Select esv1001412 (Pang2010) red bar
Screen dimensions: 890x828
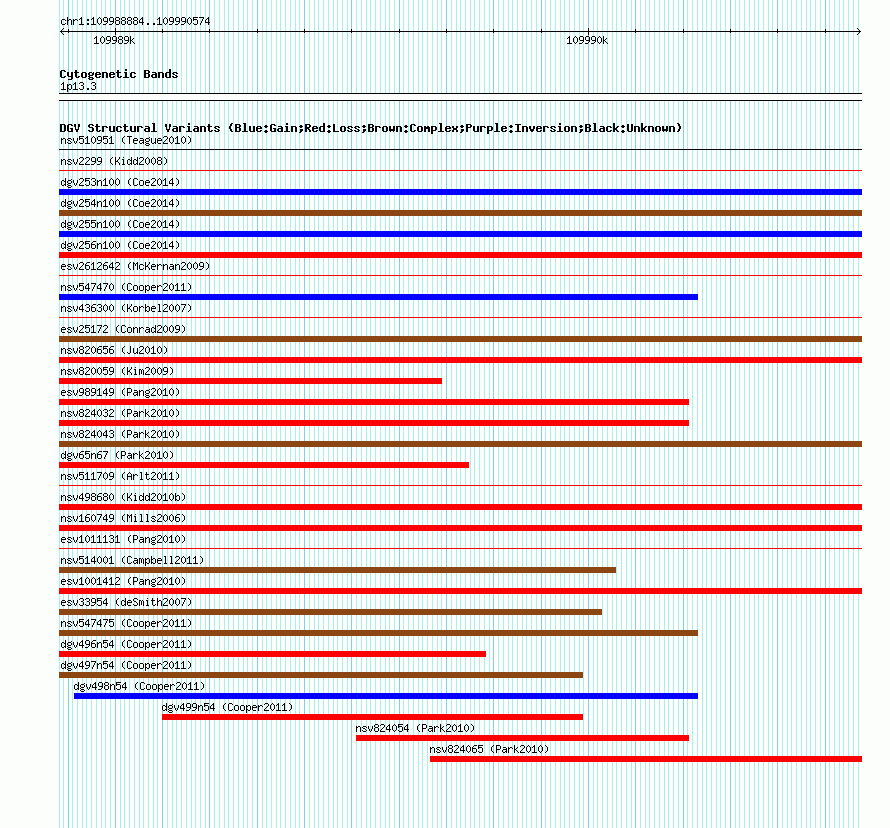pos(460,591)
